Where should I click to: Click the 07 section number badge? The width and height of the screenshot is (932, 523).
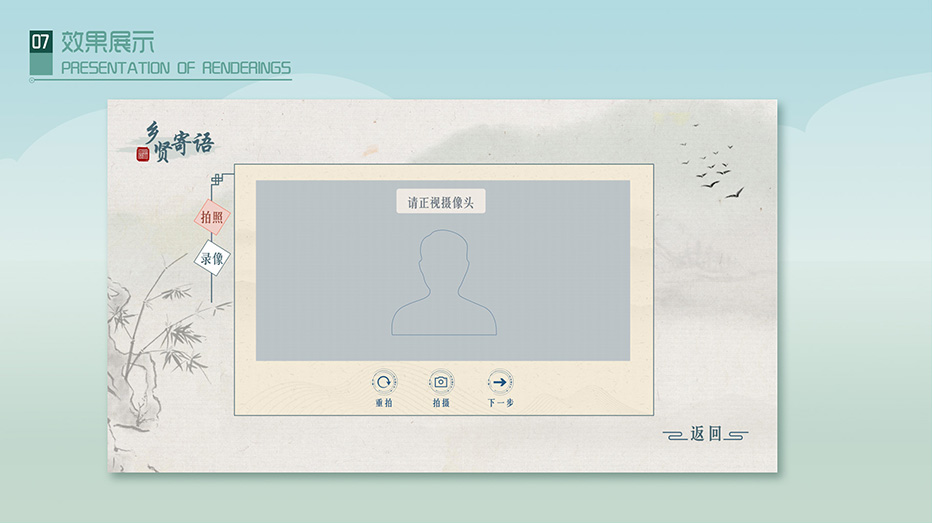click(41, 42)
